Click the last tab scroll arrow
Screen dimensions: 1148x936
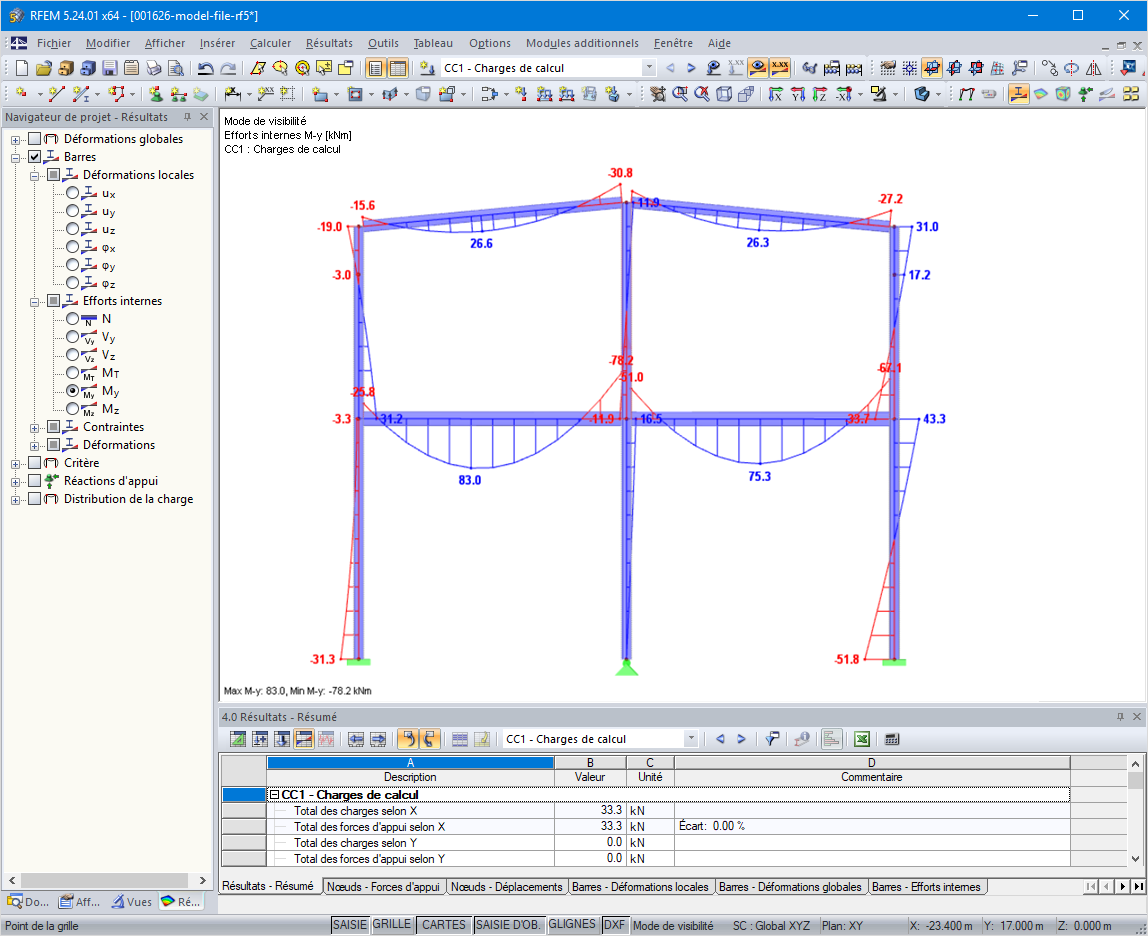tap(1138, 887)
